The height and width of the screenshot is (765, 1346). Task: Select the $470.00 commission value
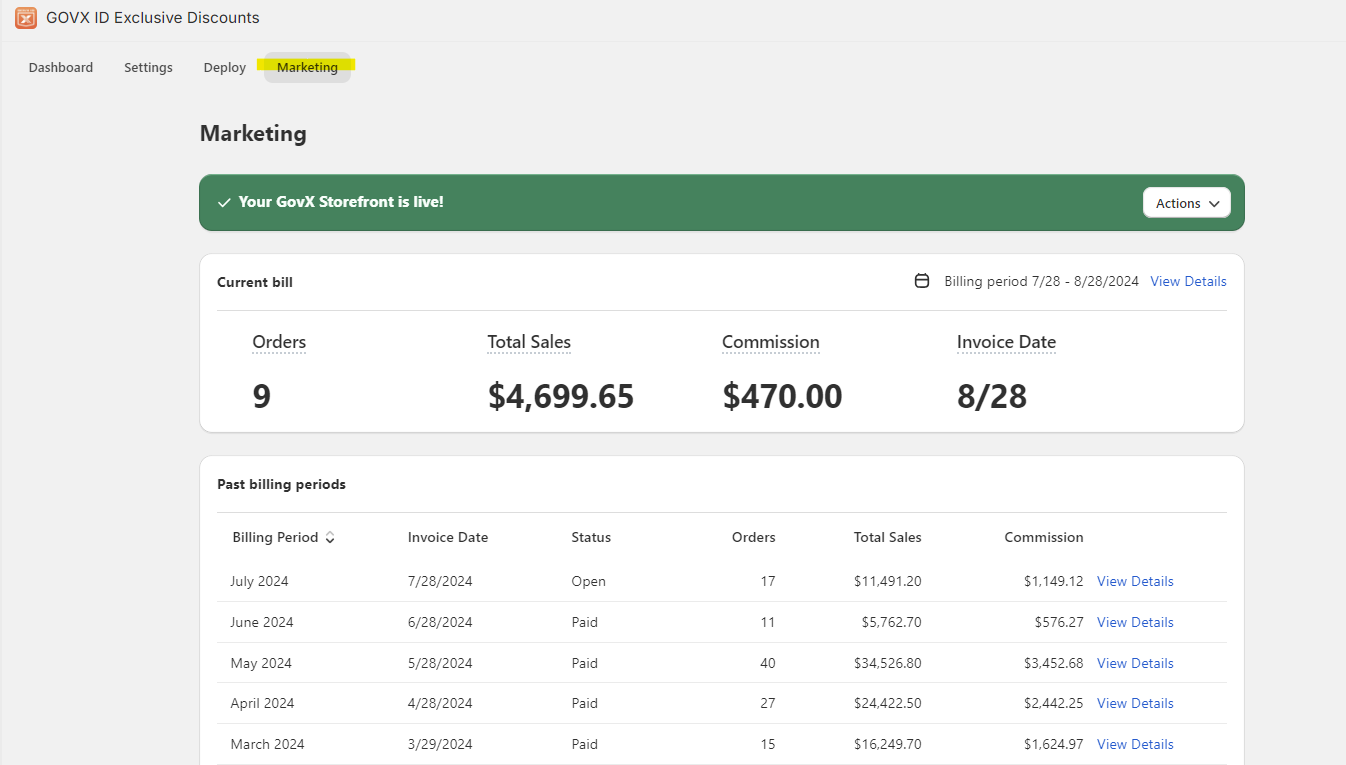(x=782, y=397)
